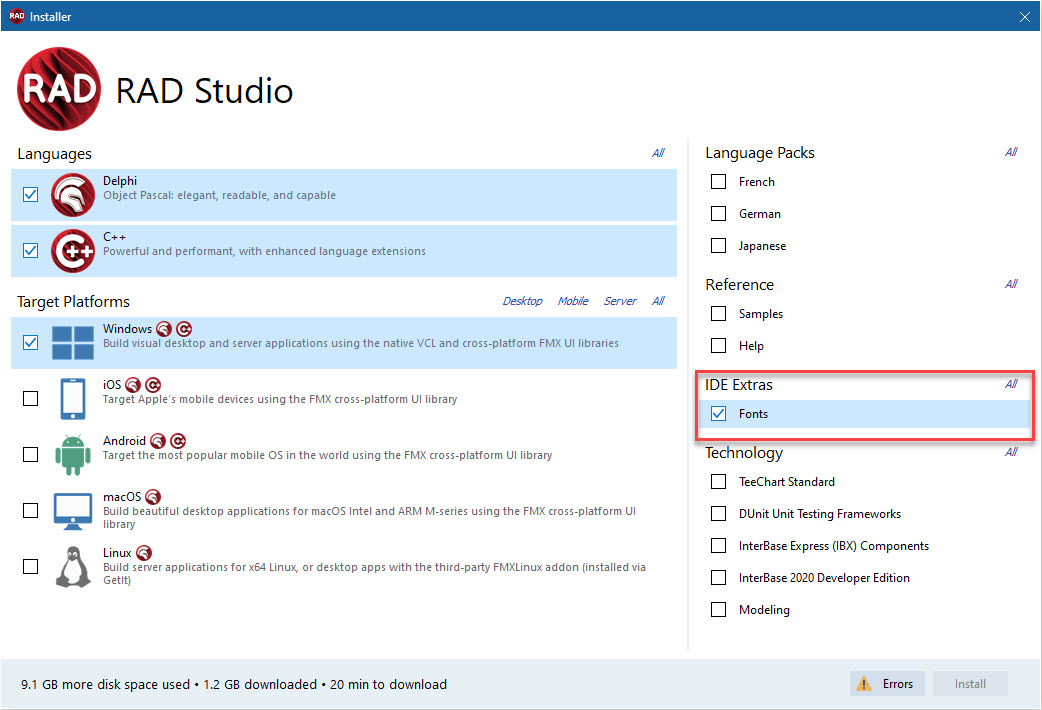Select Desktop target platforms link

click(522, 301)
